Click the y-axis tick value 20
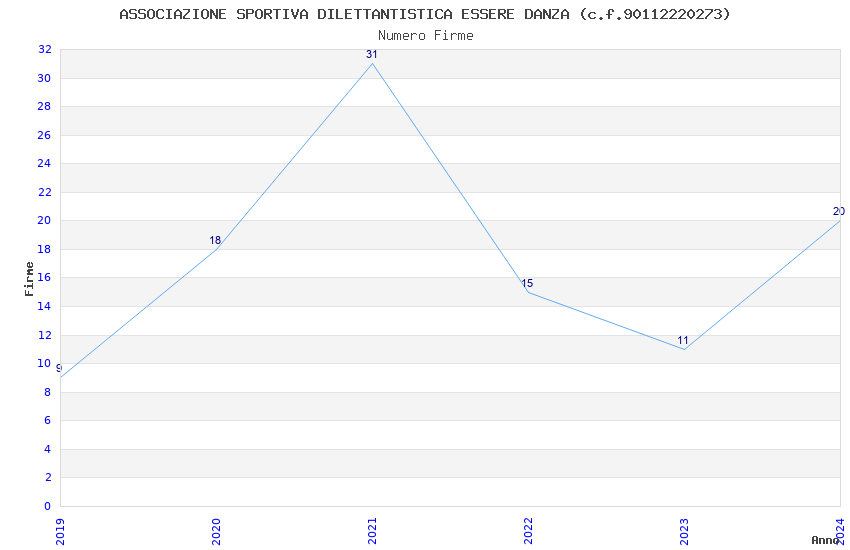Viewport: 850px width, 550px height. tap(44, 221)
